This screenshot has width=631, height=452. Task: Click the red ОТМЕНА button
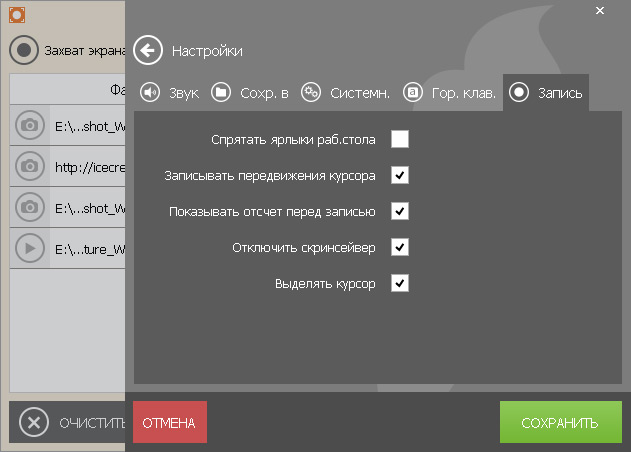[170, 422]
